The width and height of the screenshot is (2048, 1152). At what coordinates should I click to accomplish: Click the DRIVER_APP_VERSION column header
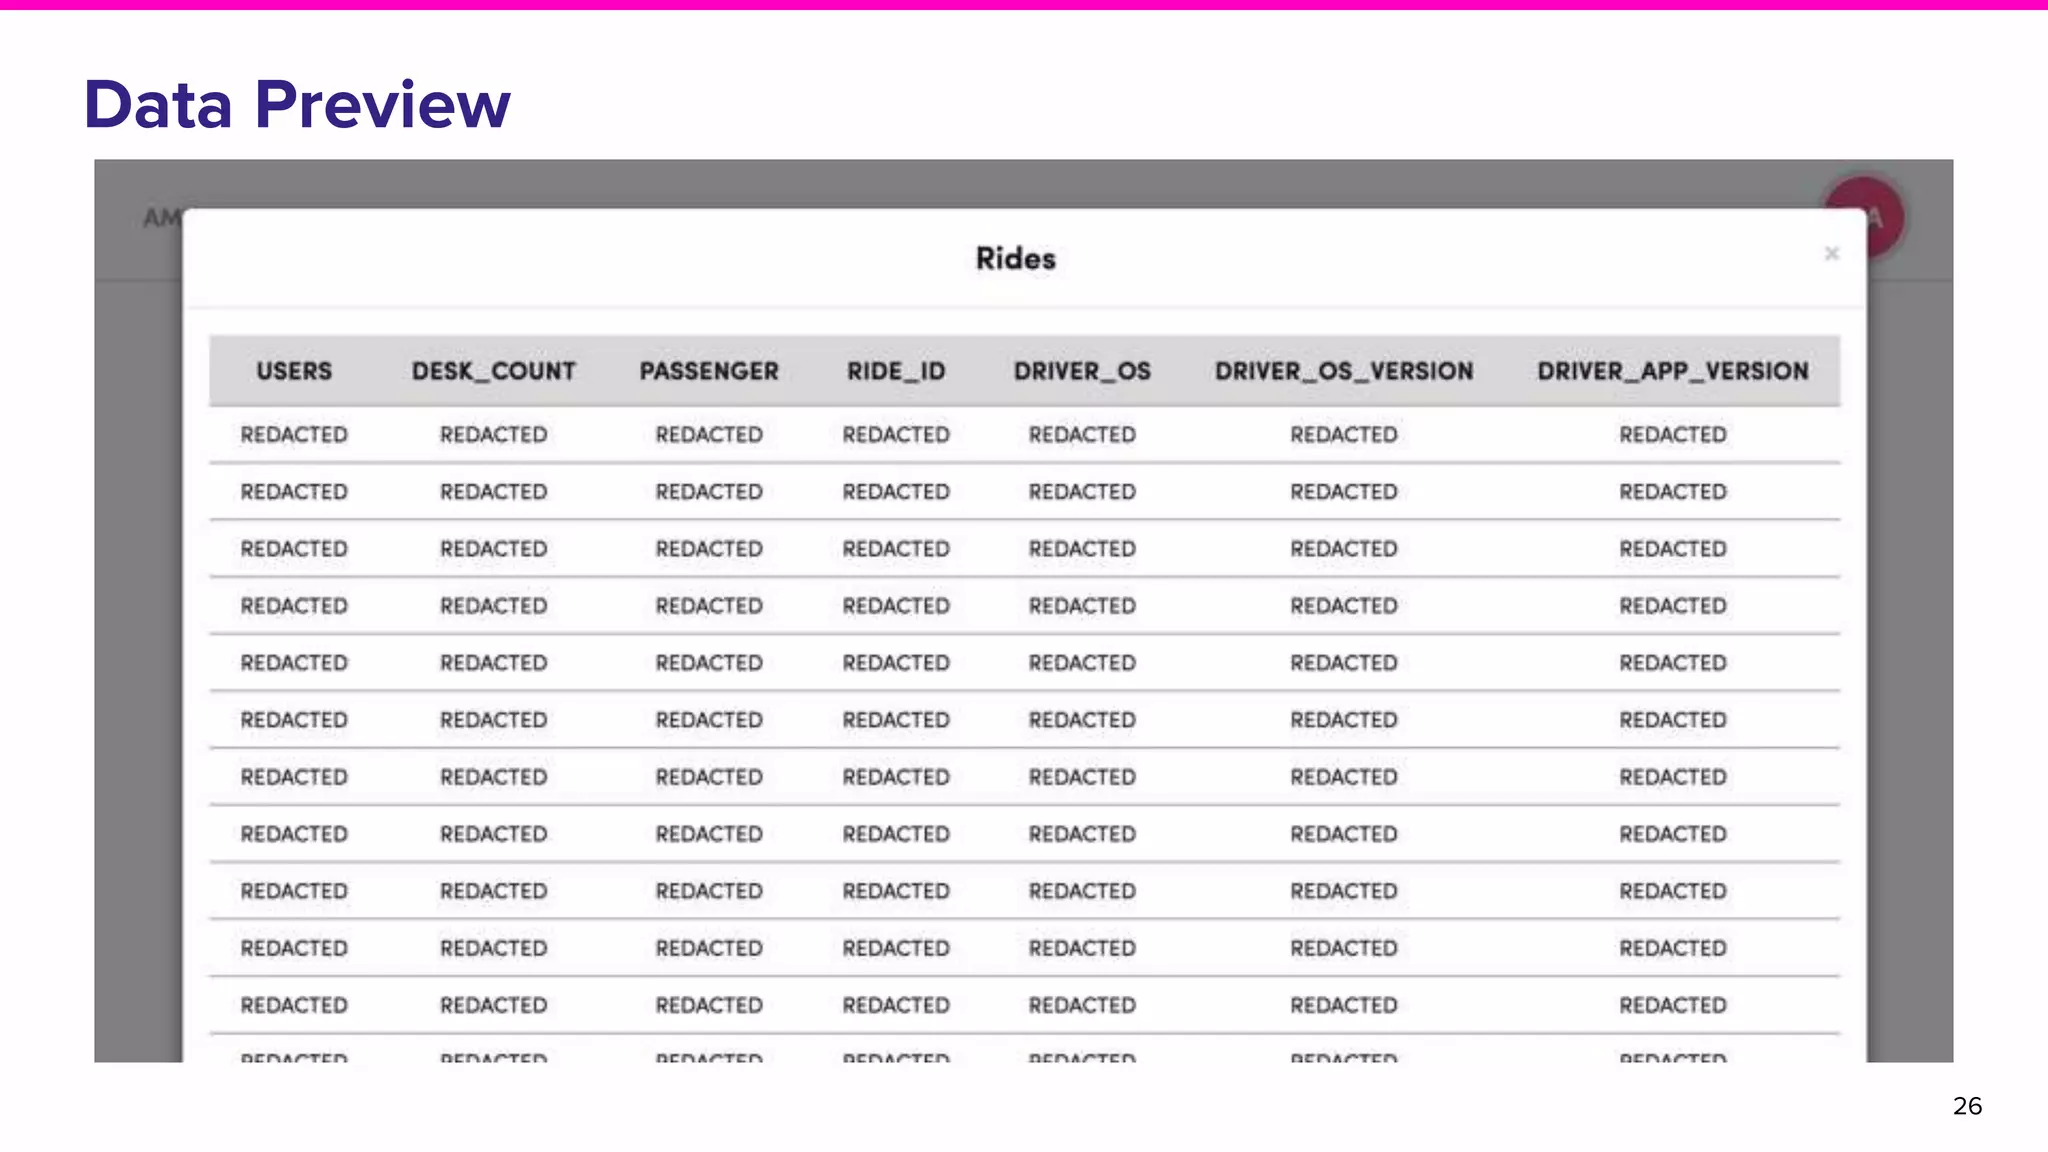pyautogui.click(x=1673, y=371)
